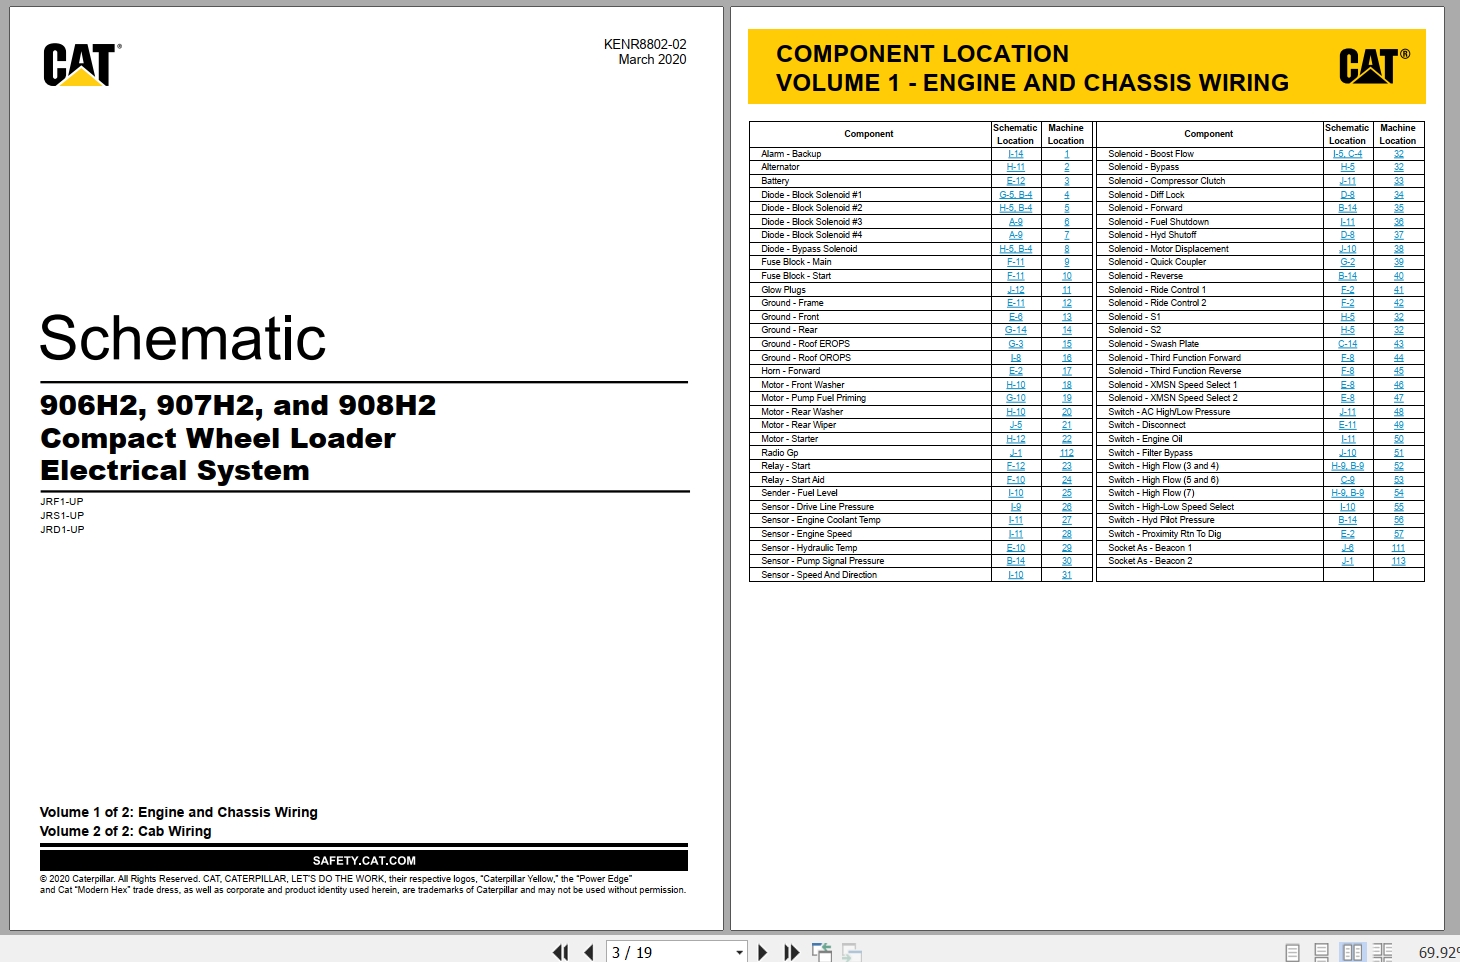The image size is (1460, 962).
Task: Click the document number KENR8802-02
Action: pyautogui.click(x=645, y=44)
